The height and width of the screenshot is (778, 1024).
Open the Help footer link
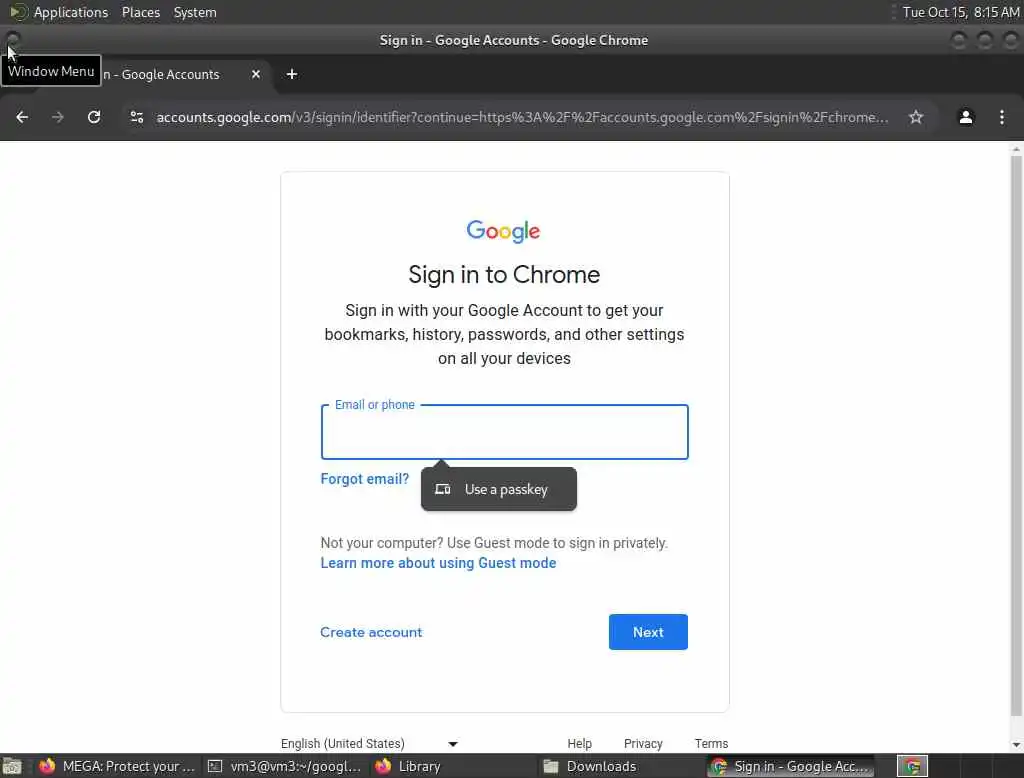(579, 743)
